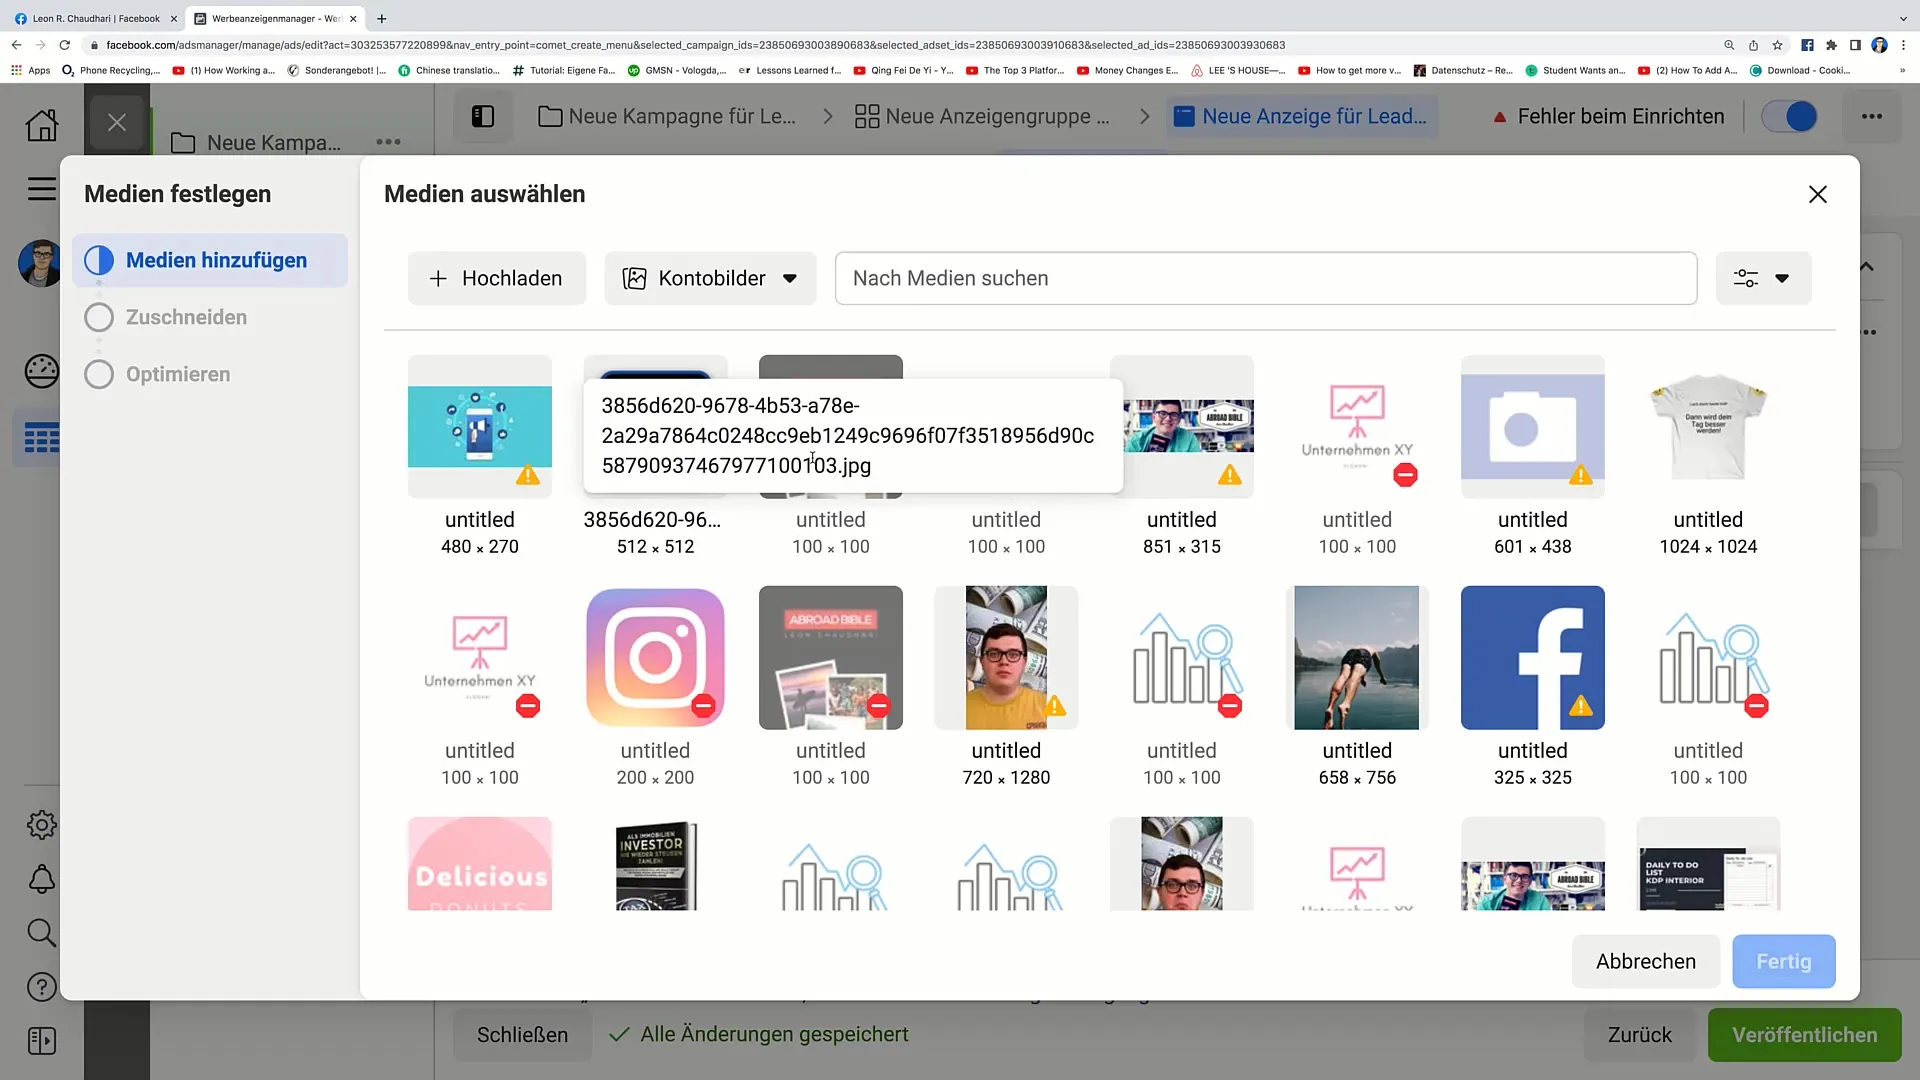Viewport: 1920px width, 1080px height.
Task: Expand the Kontobilder dropdown menu
Action: pos(711,278)
